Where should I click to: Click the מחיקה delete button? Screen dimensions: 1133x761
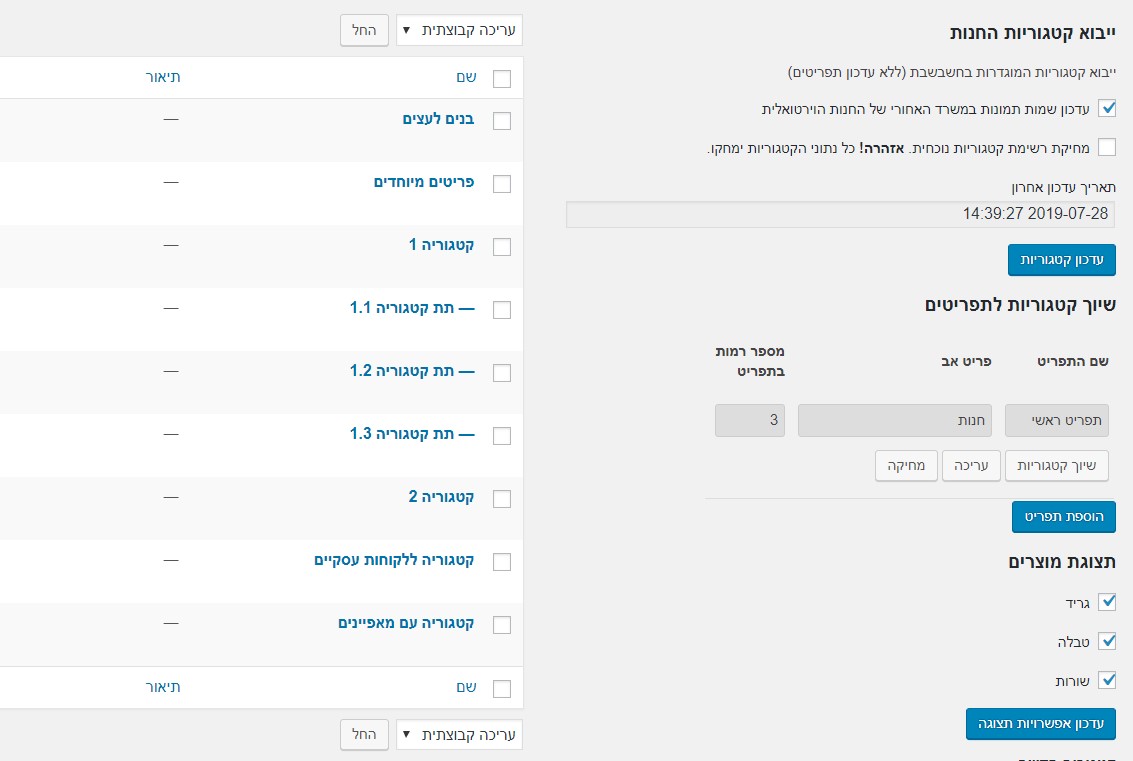[x=906, y=466]
